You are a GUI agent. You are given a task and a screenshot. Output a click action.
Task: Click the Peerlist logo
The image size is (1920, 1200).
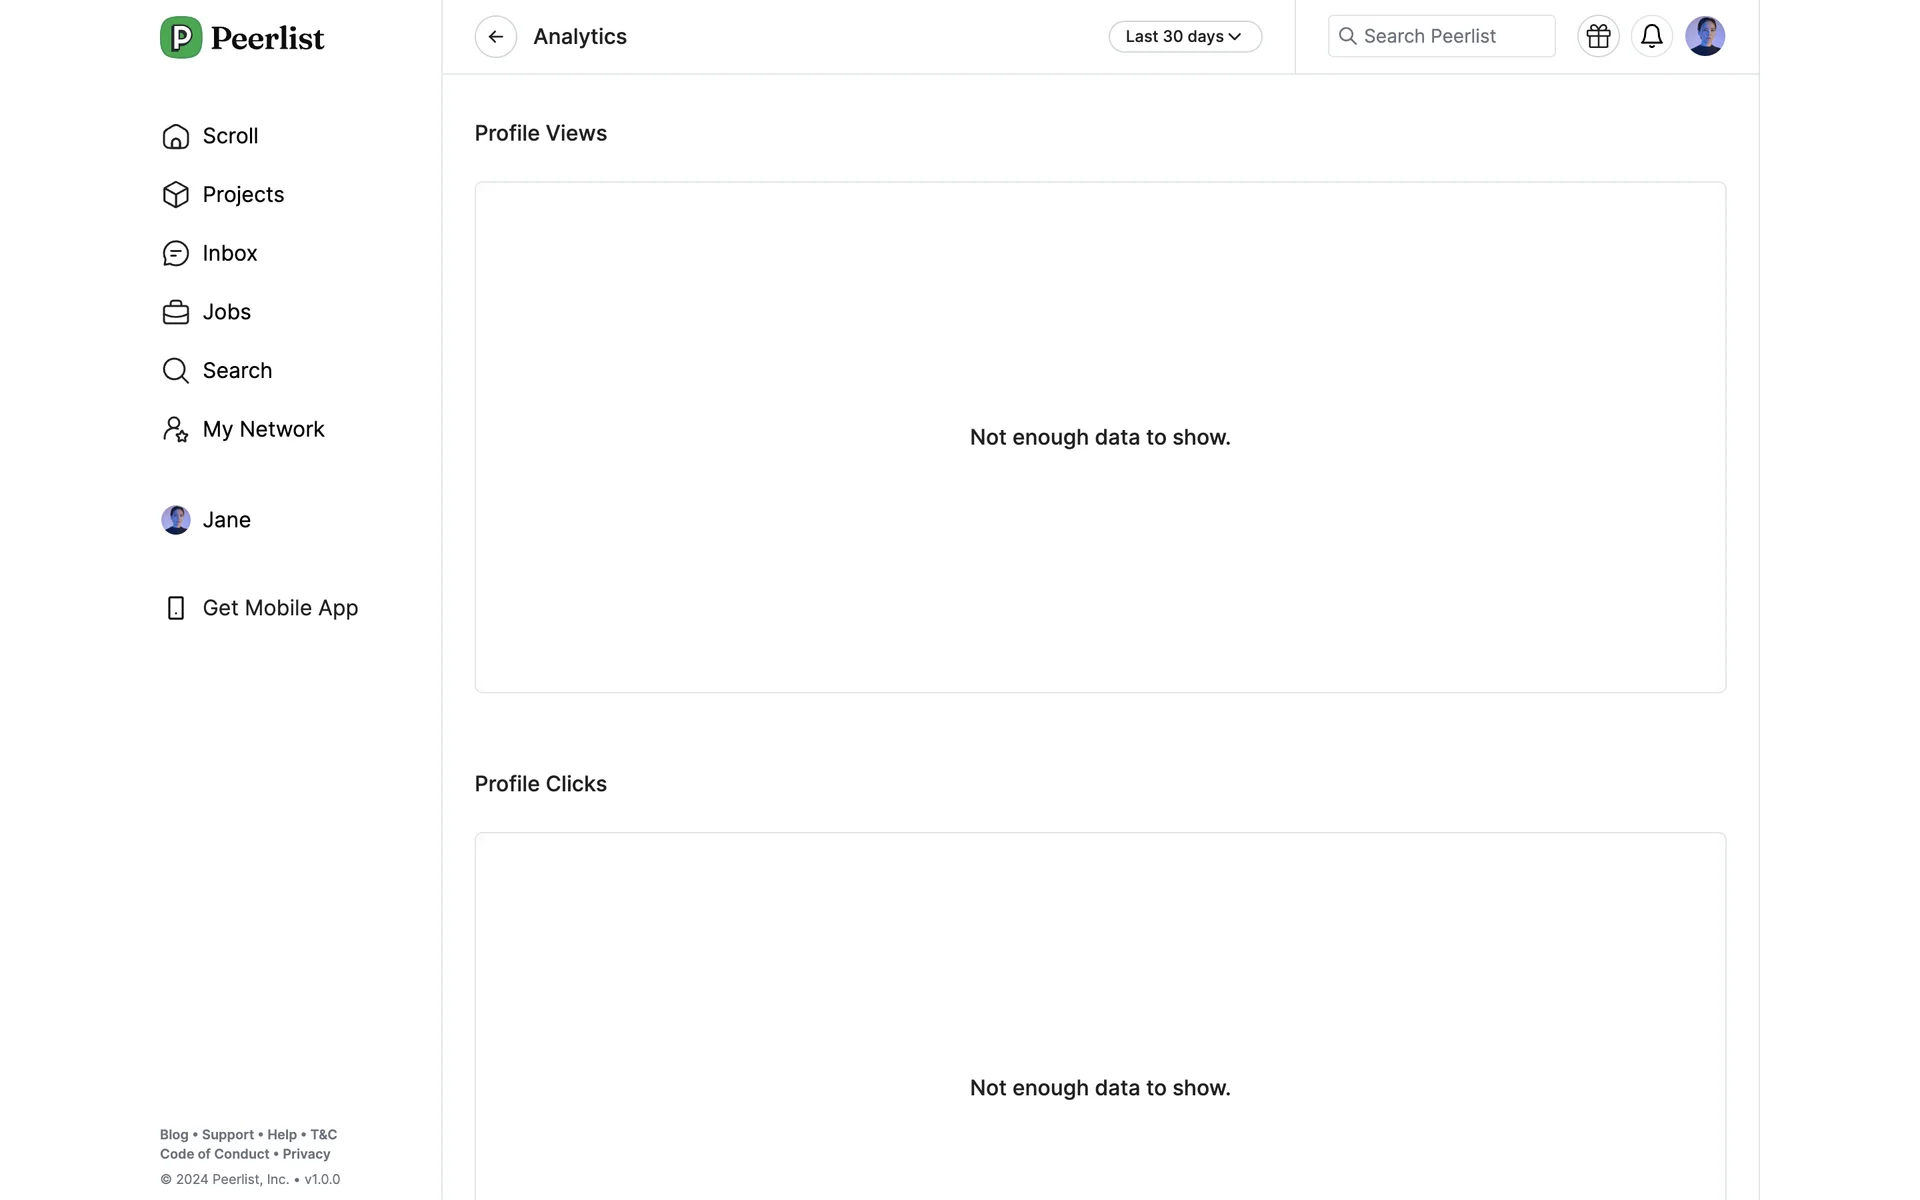[242, 38]
